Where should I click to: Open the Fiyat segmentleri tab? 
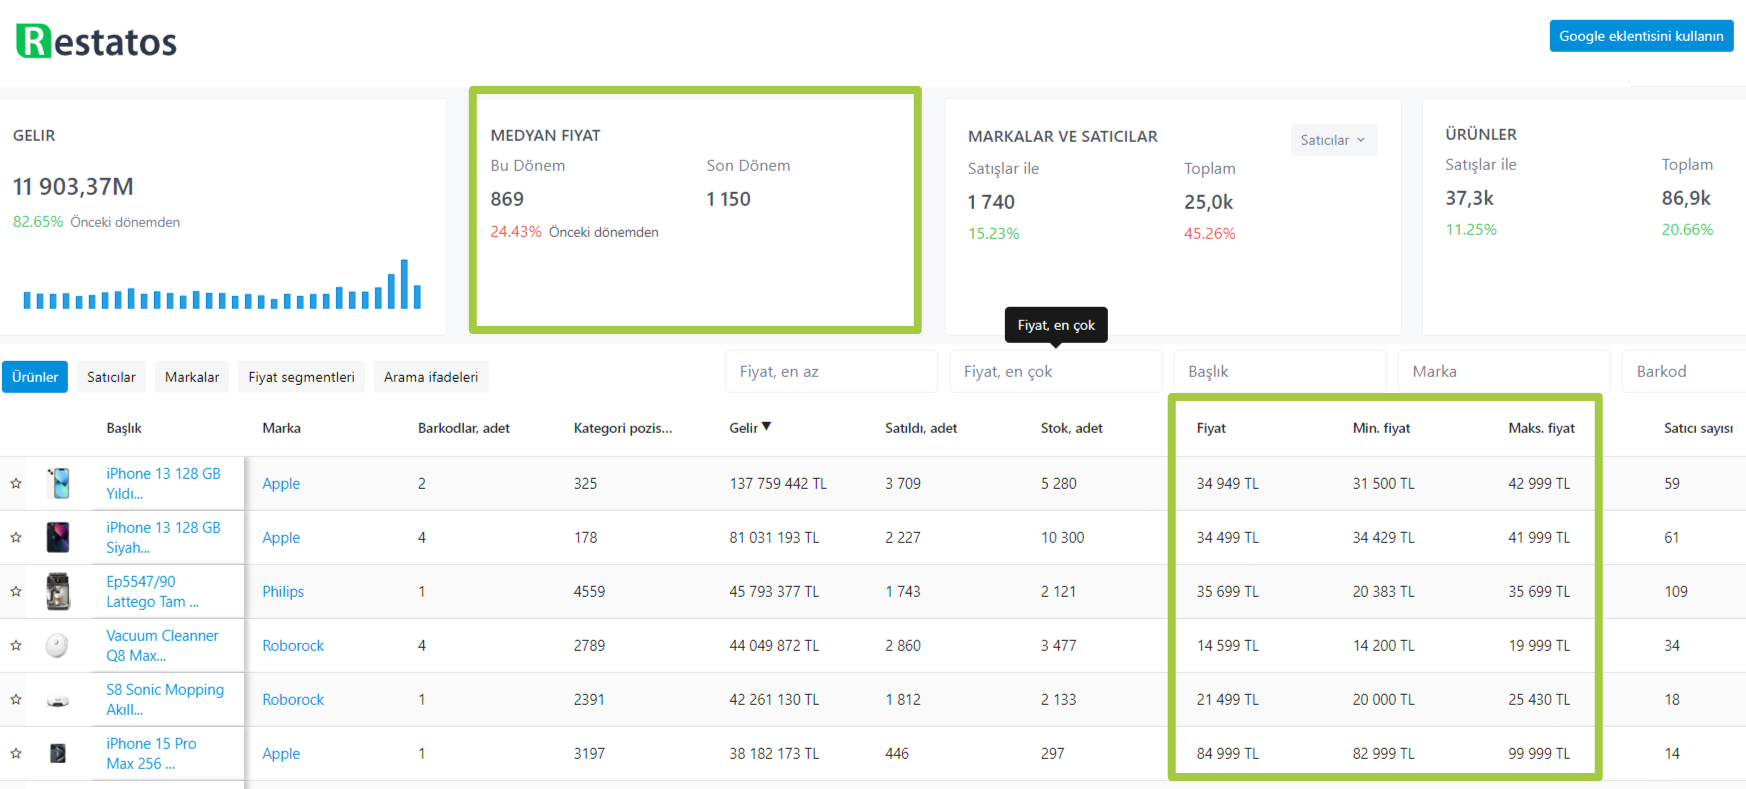pyautogui.click(x=301, y=377)
